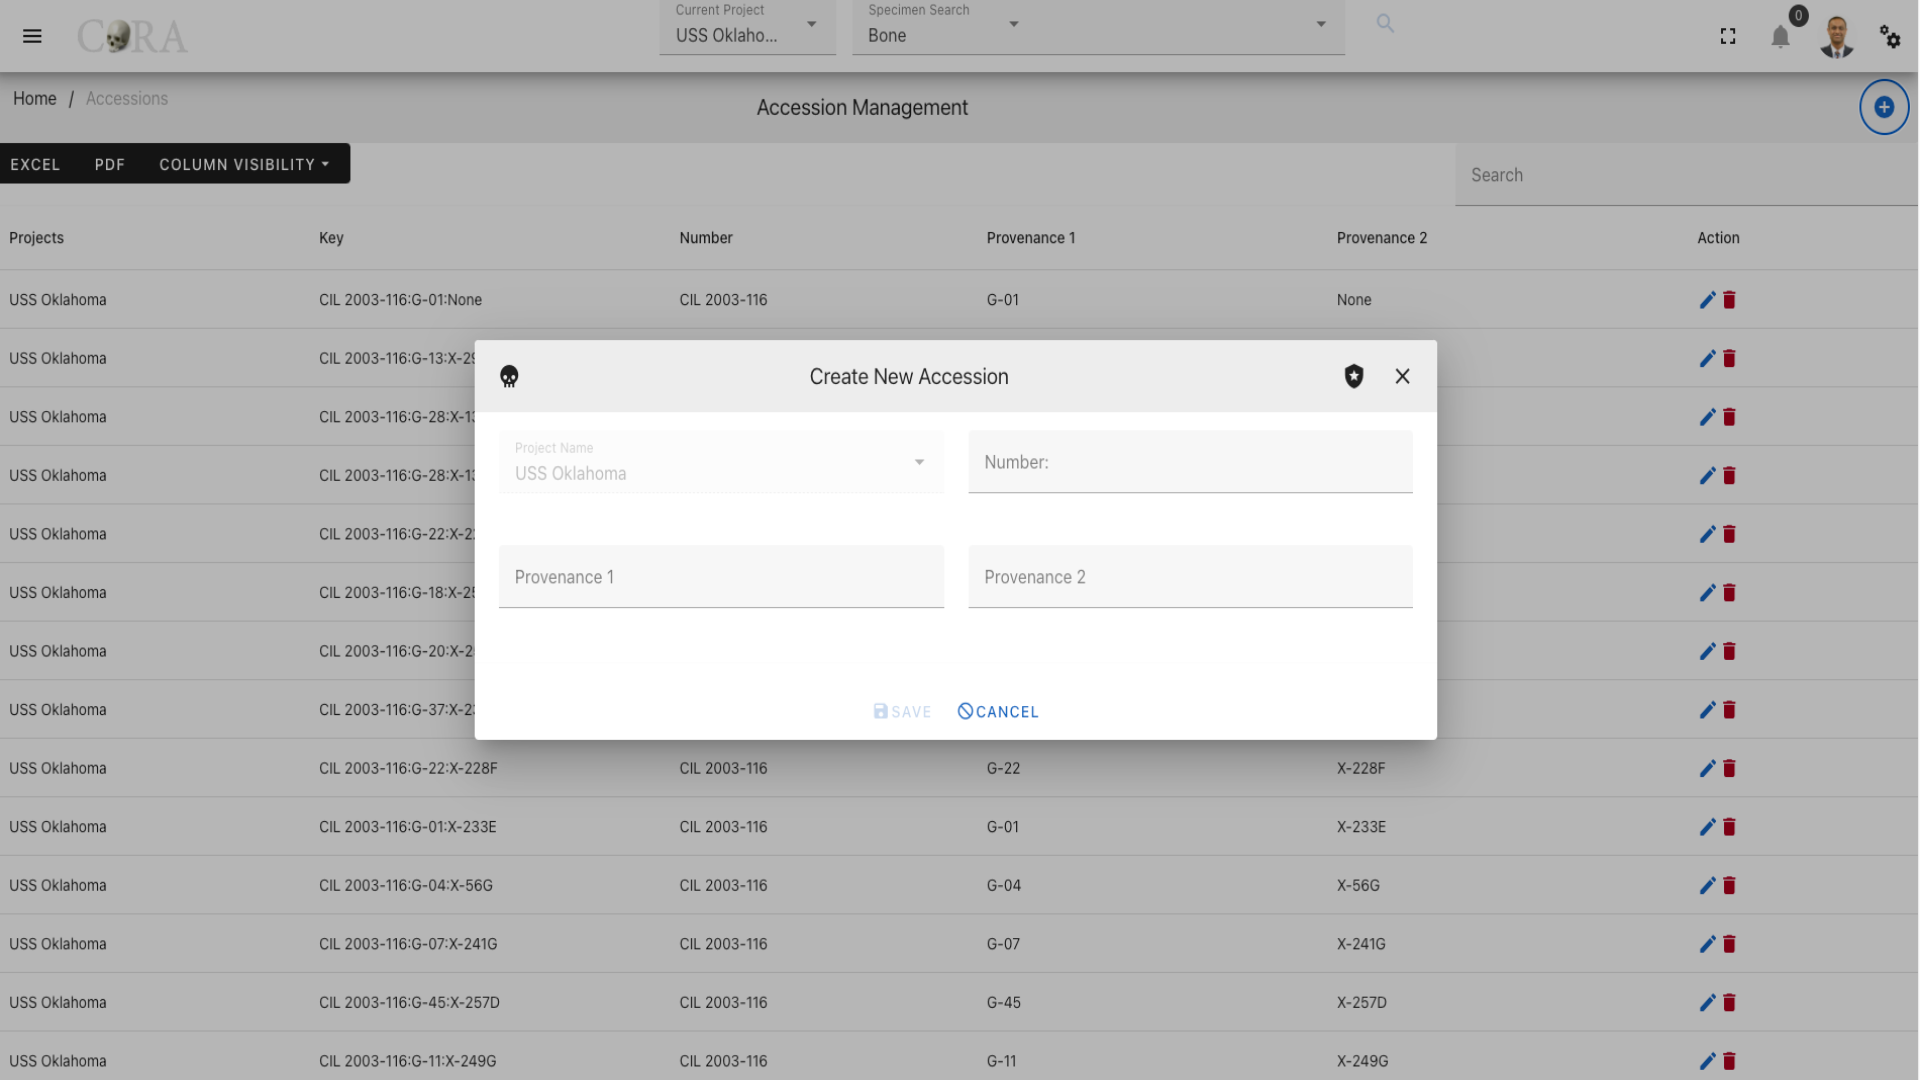The image size is (1920, 1080).
Task: Delete accession with key X-233E
Action: [x=1729, y=827]
